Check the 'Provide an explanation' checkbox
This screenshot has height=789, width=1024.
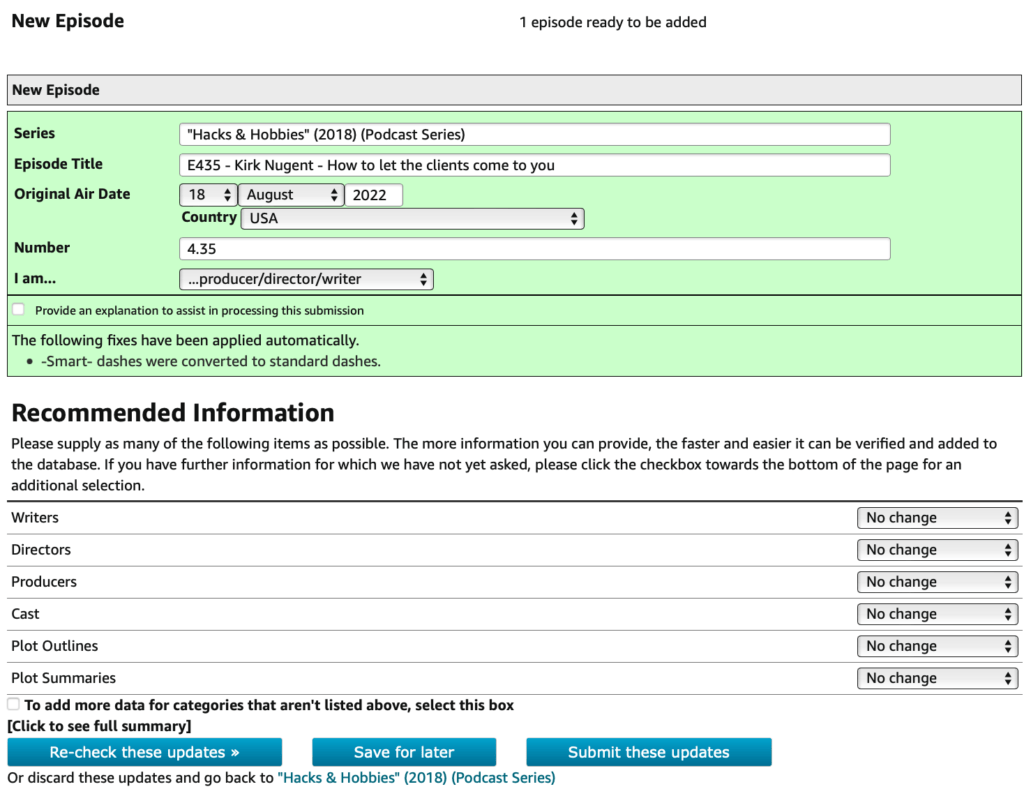coord(18,310)
